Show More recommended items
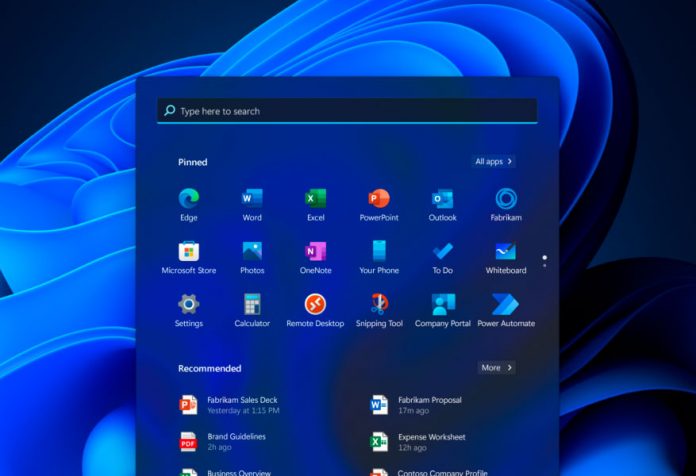The width and height of the screenshot is (696, 476). coord(496,368)
